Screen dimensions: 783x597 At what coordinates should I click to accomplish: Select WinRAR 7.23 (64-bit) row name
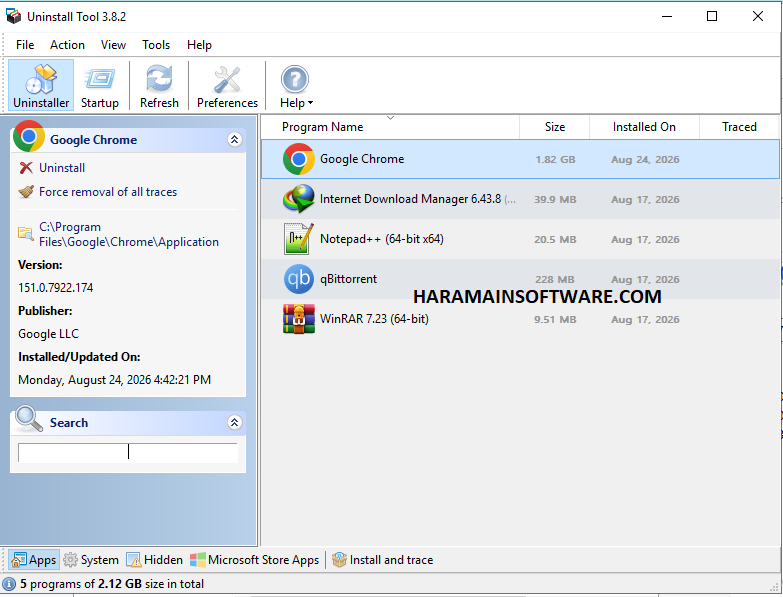(374, 319)
